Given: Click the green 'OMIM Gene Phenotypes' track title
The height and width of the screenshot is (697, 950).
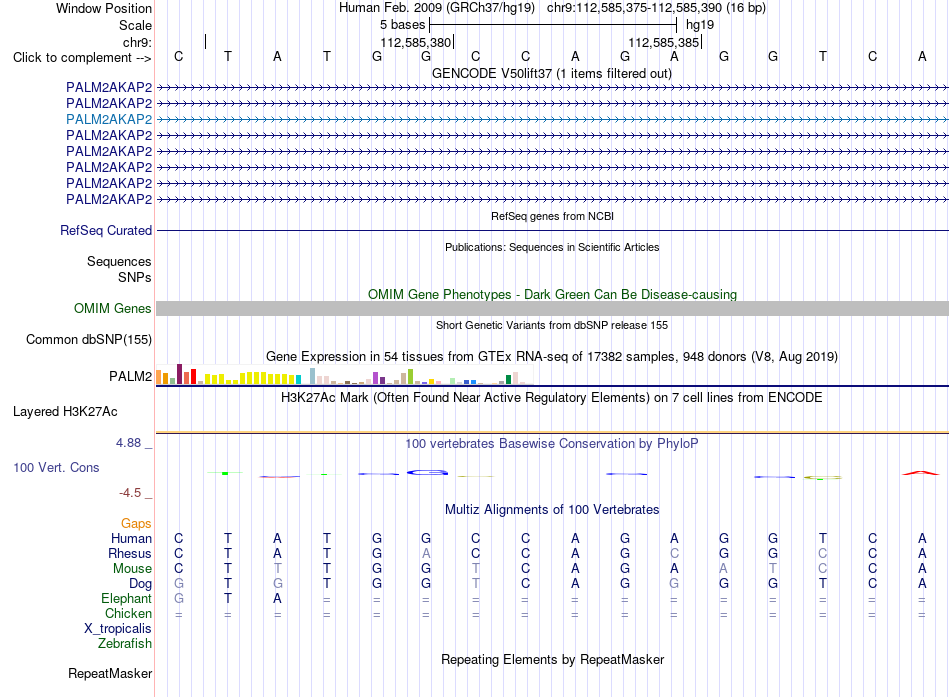Looking at the screenshot, I should pyautogui.click(x=552, y=295).
